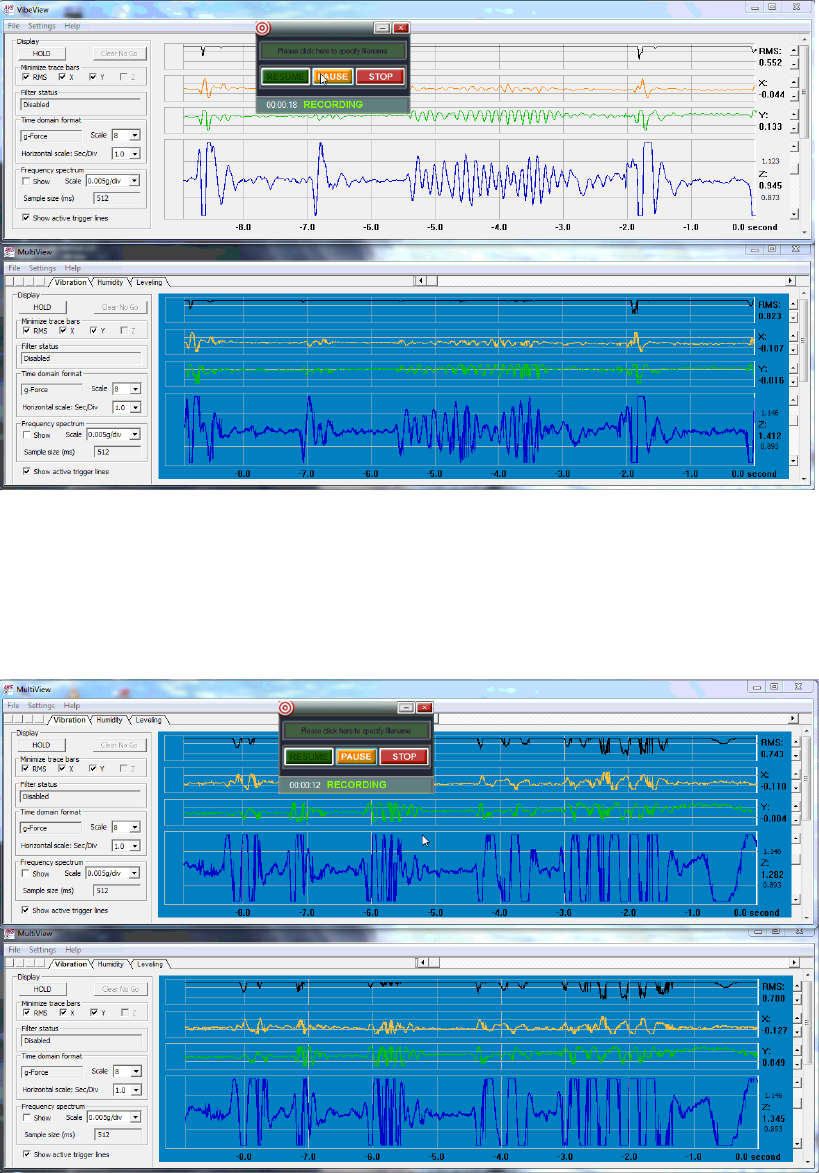Viewport: 819px width, 1173px height.
Task: Toggle RMS checkbox in VibeView window
Action: pyautogui.click(x=26, y=76)
